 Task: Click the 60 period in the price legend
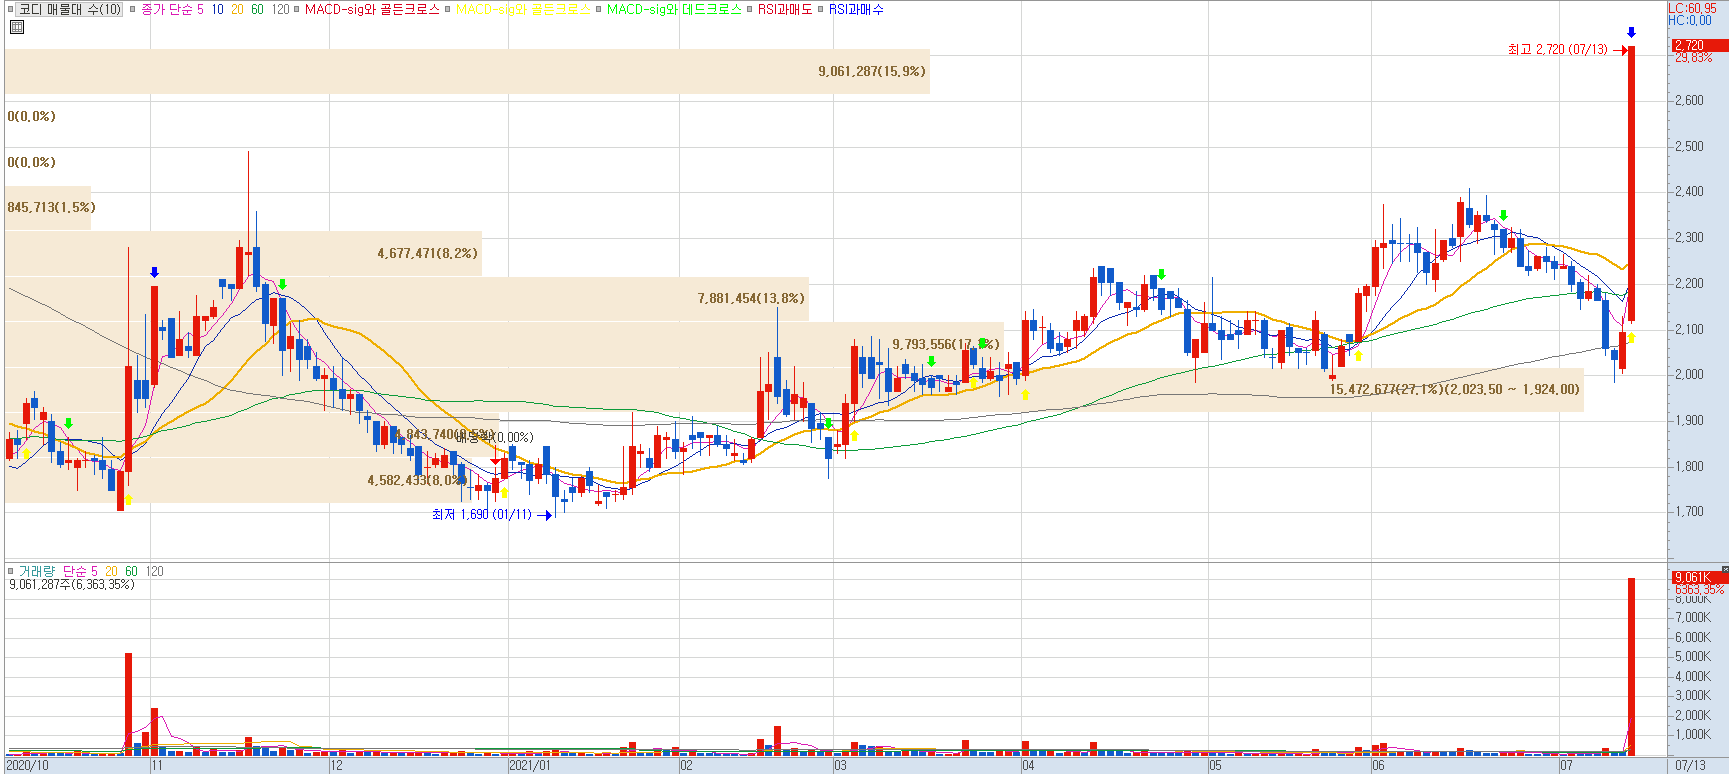(257, 10)
